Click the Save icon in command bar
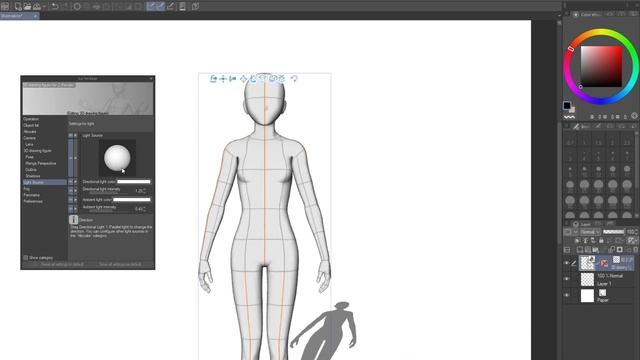The image size is (640, 360). [36, 6]
